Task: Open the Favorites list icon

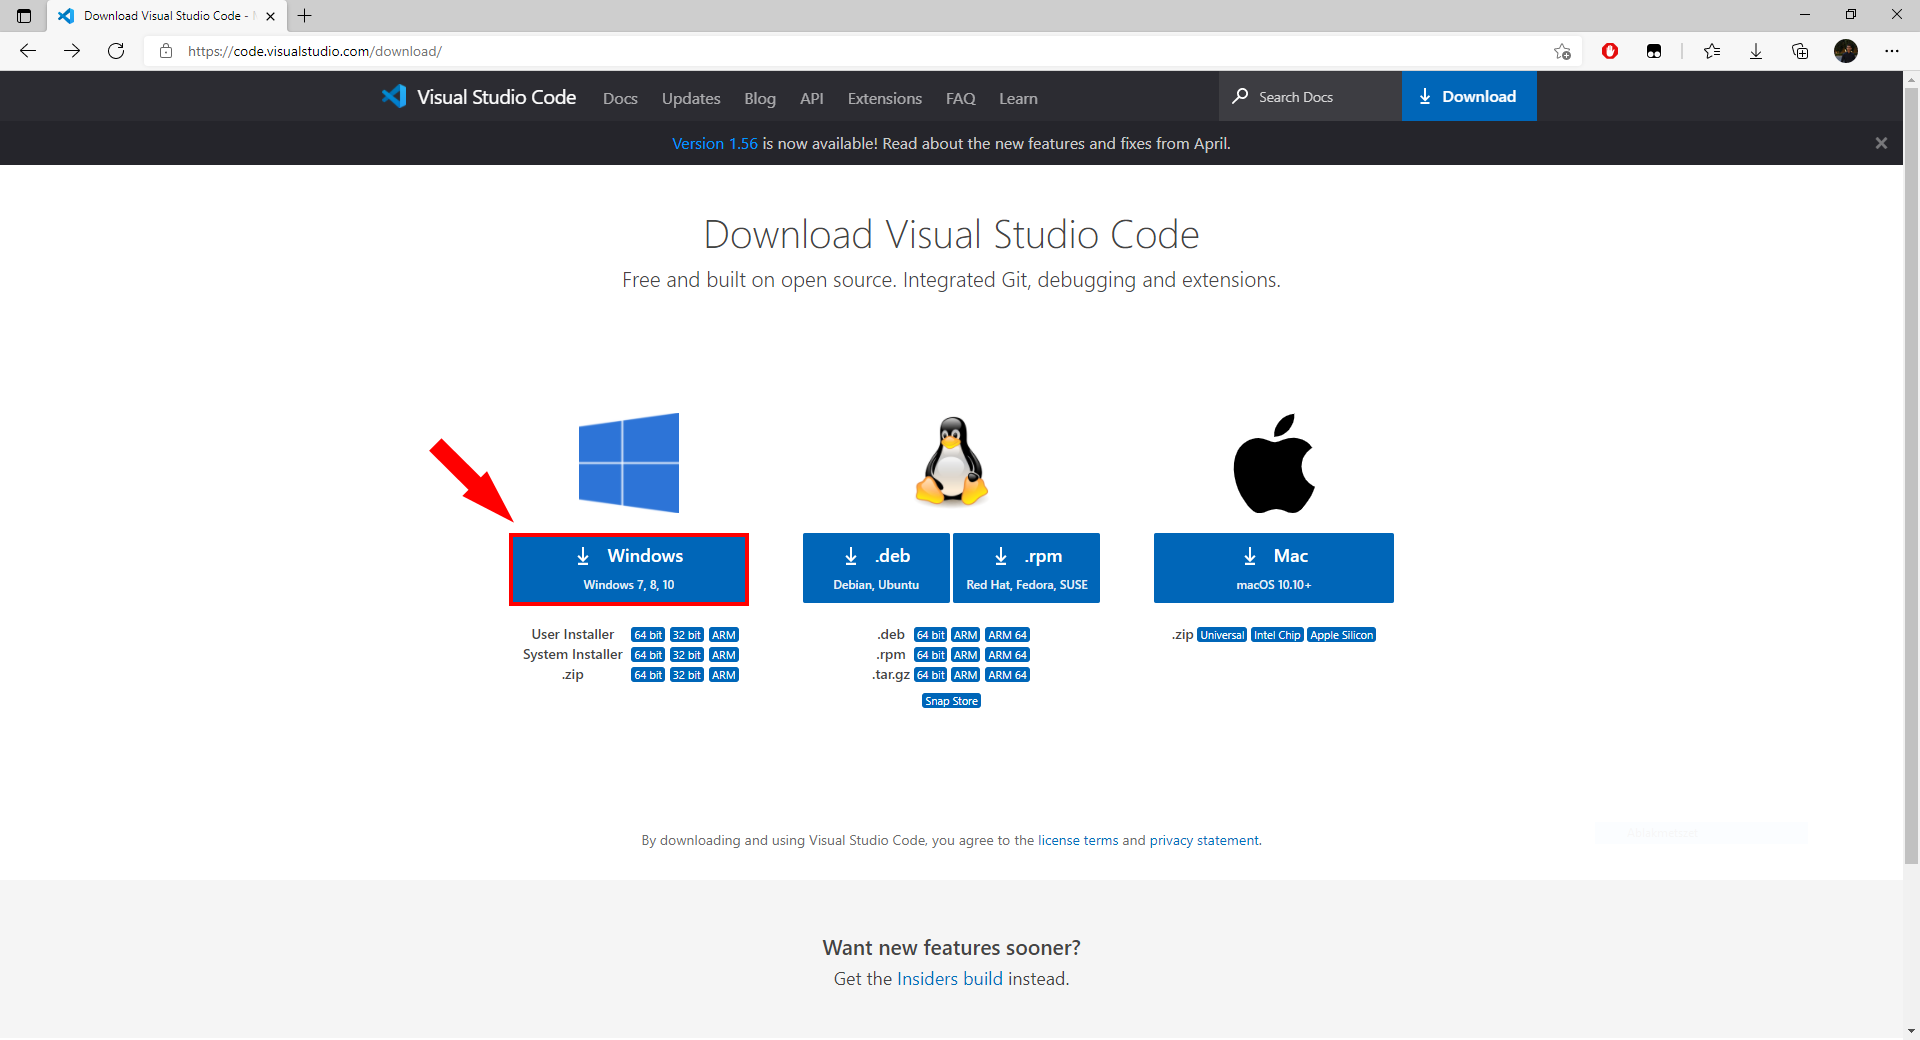Action: click(x=1712, y=51)
